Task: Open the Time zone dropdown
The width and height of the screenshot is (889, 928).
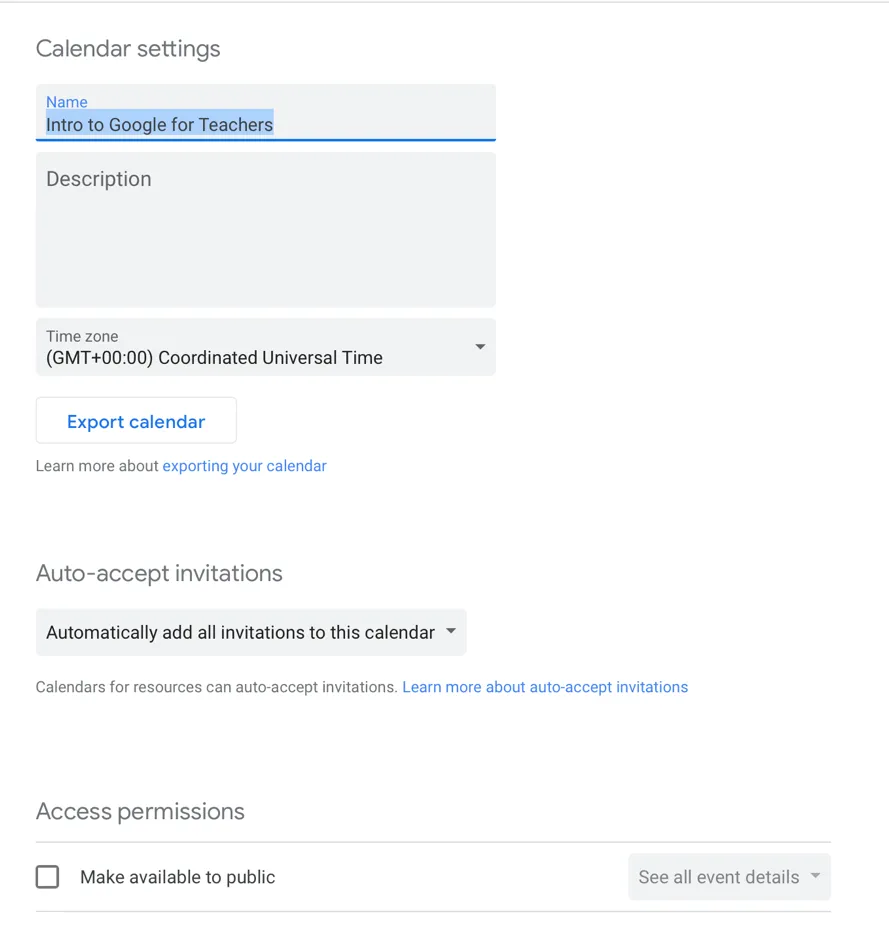Action: tap(265, 348)
